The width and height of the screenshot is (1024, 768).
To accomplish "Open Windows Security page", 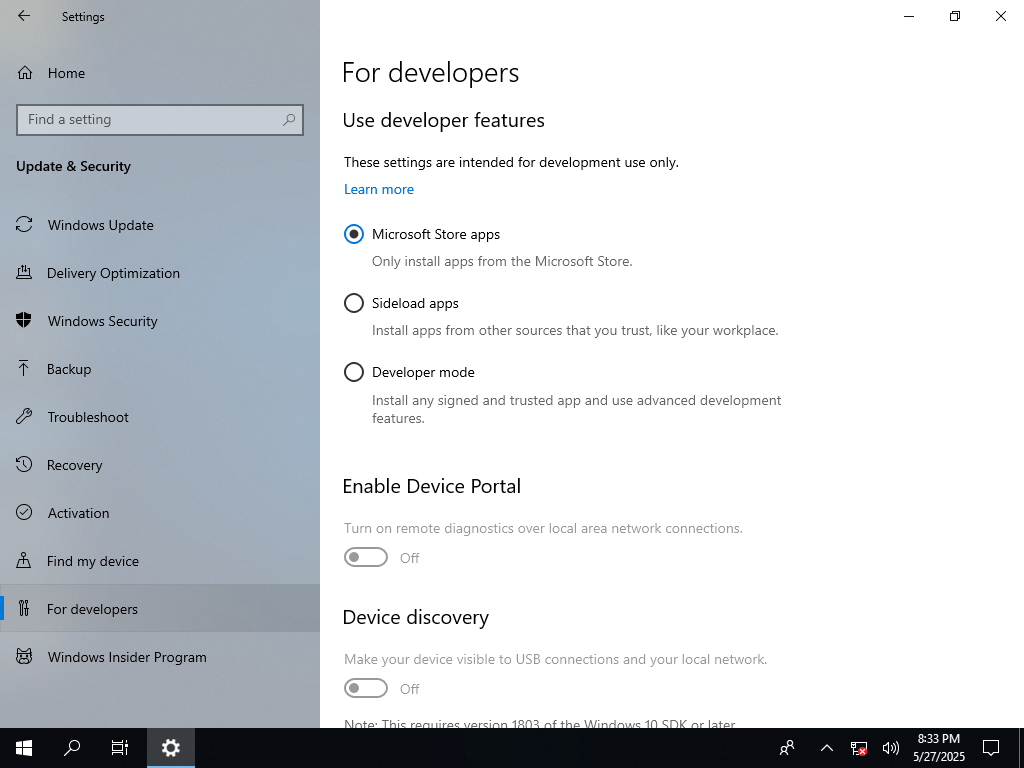I will [160, 321].
